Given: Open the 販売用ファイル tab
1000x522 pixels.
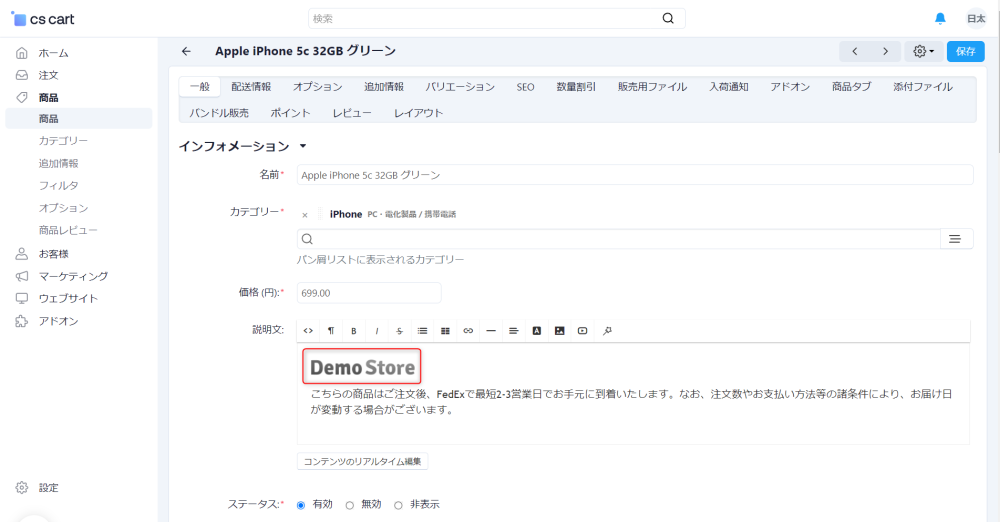Looking at the screenshot, I should [652, 87].
